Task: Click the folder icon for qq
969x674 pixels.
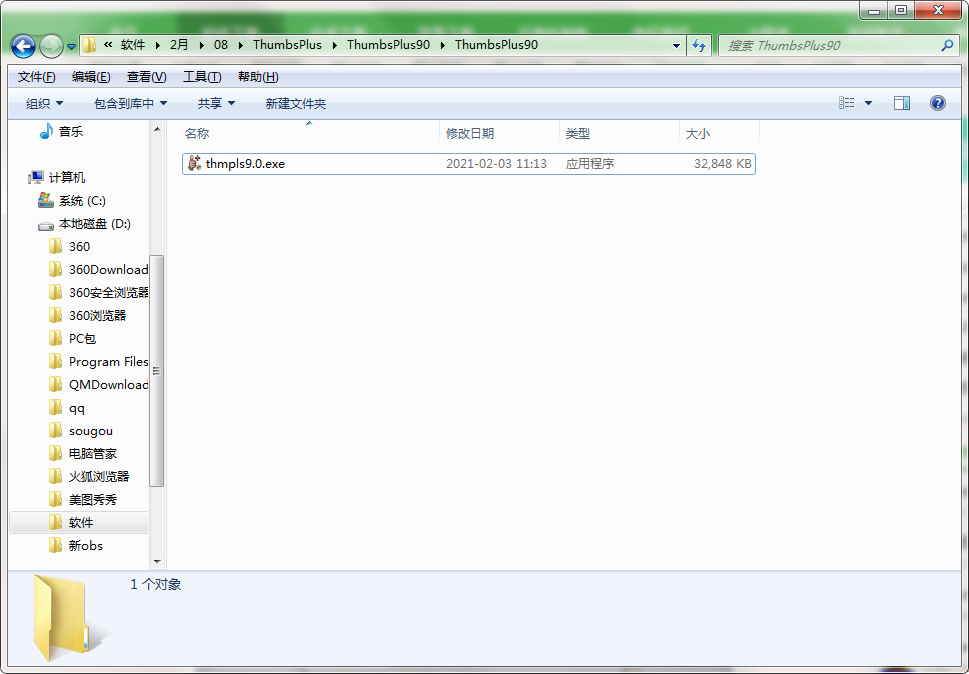Action: pos(56,407)
